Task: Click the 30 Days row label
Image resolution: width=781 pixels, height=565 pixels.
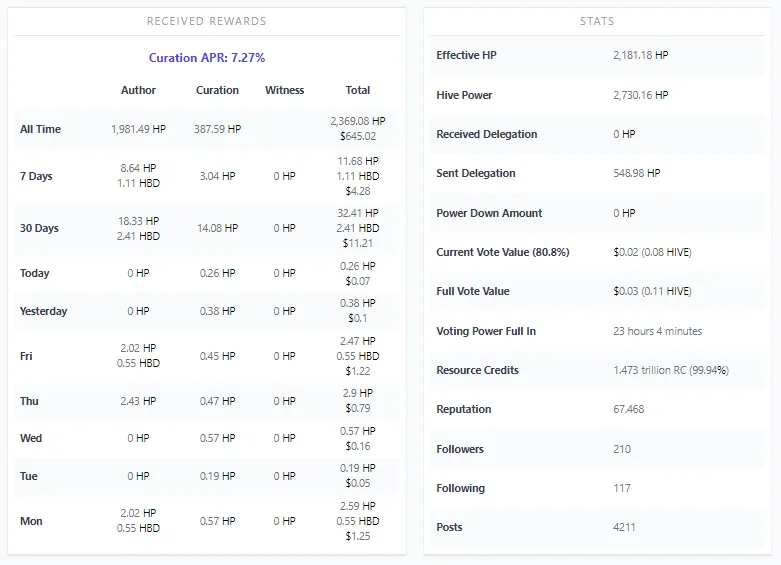Action: (x=39, y=228)
